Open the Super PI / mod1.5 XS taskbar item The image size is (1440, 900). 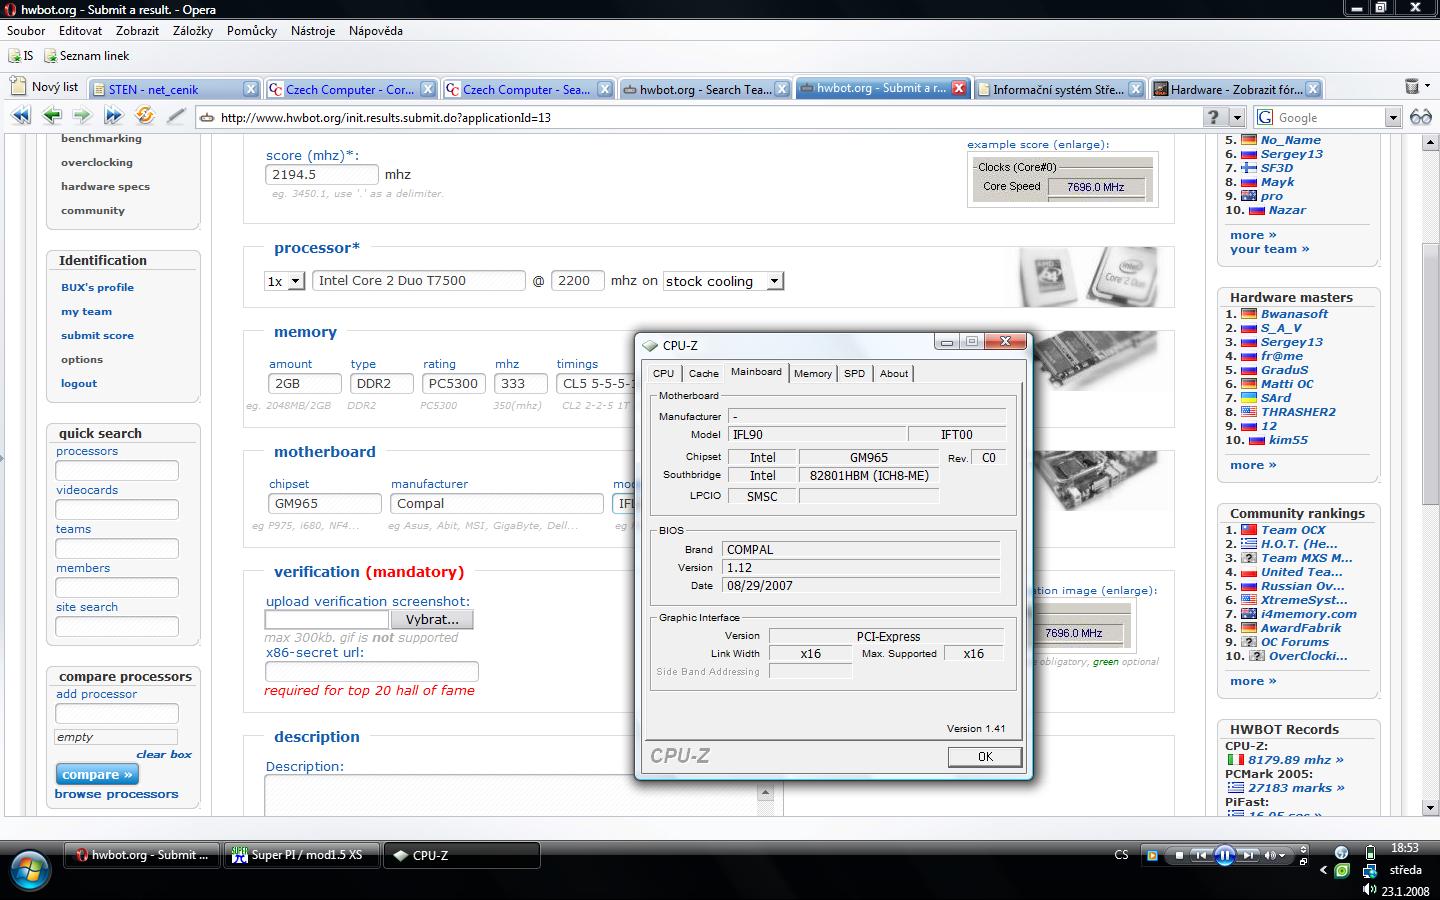pyautogui.click(x=300, y=855)
